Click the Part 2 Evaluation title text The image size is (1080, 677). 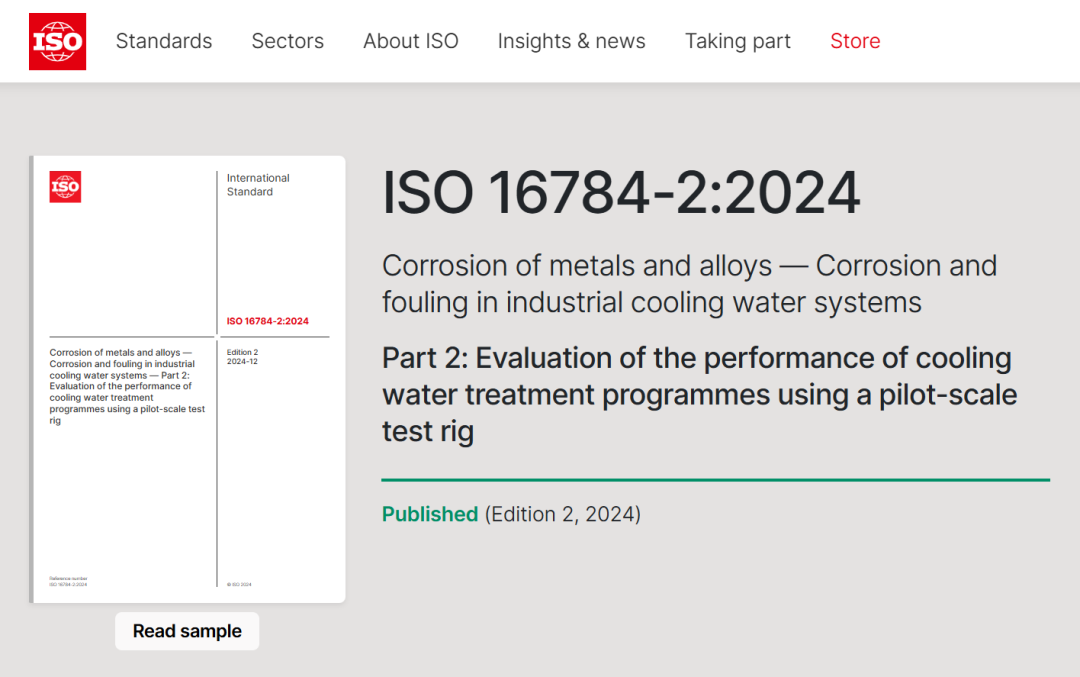(x=698, y=394)
